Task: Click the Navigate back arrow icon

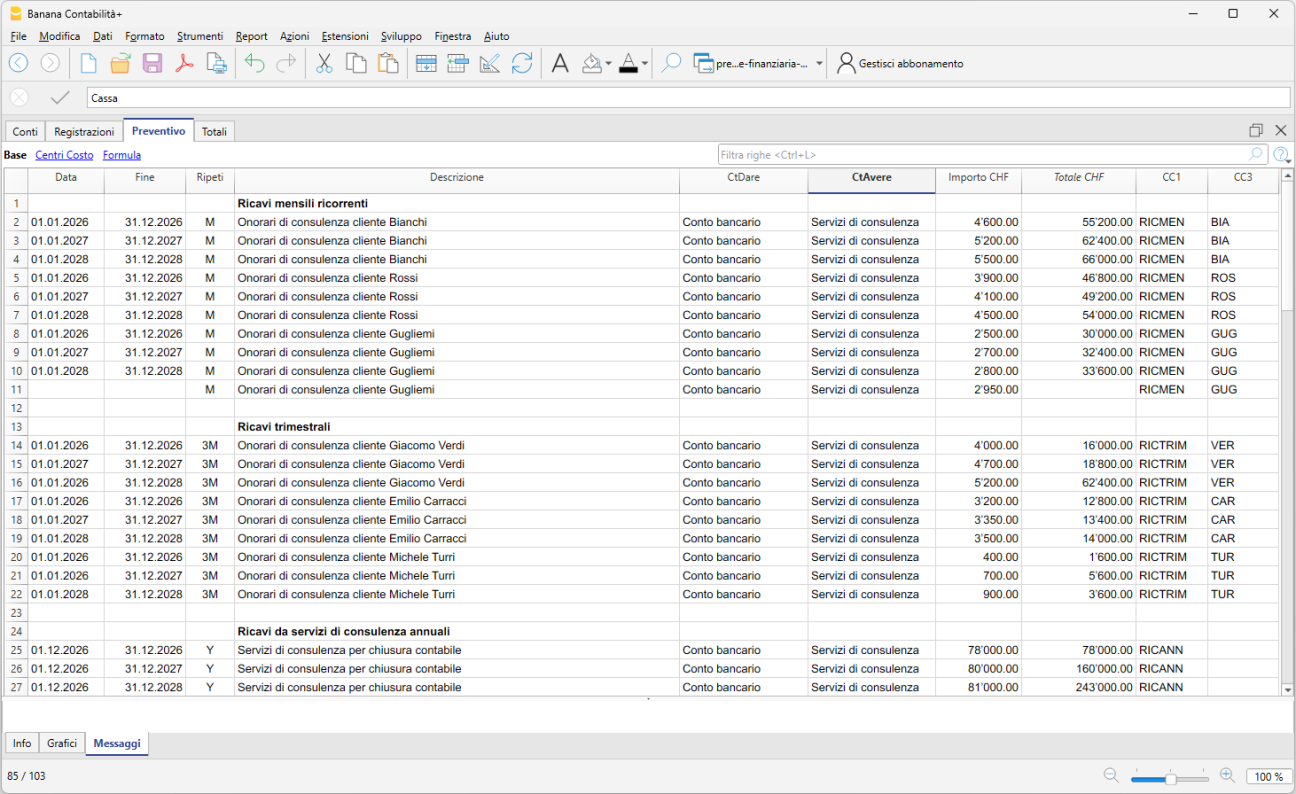Action: click(x=18, y=63)
